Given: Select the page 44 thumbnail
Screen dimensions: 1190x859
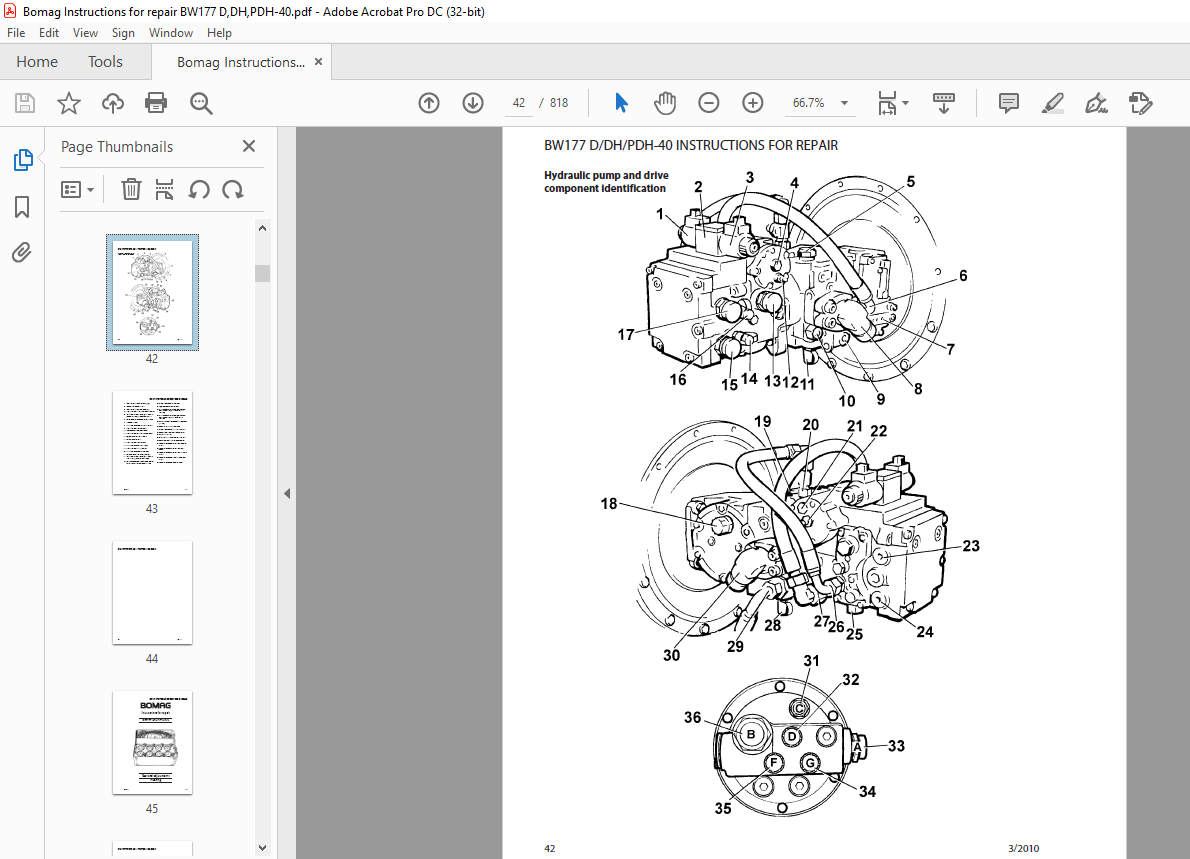Looking at the screenshot, I should [153, 593].
